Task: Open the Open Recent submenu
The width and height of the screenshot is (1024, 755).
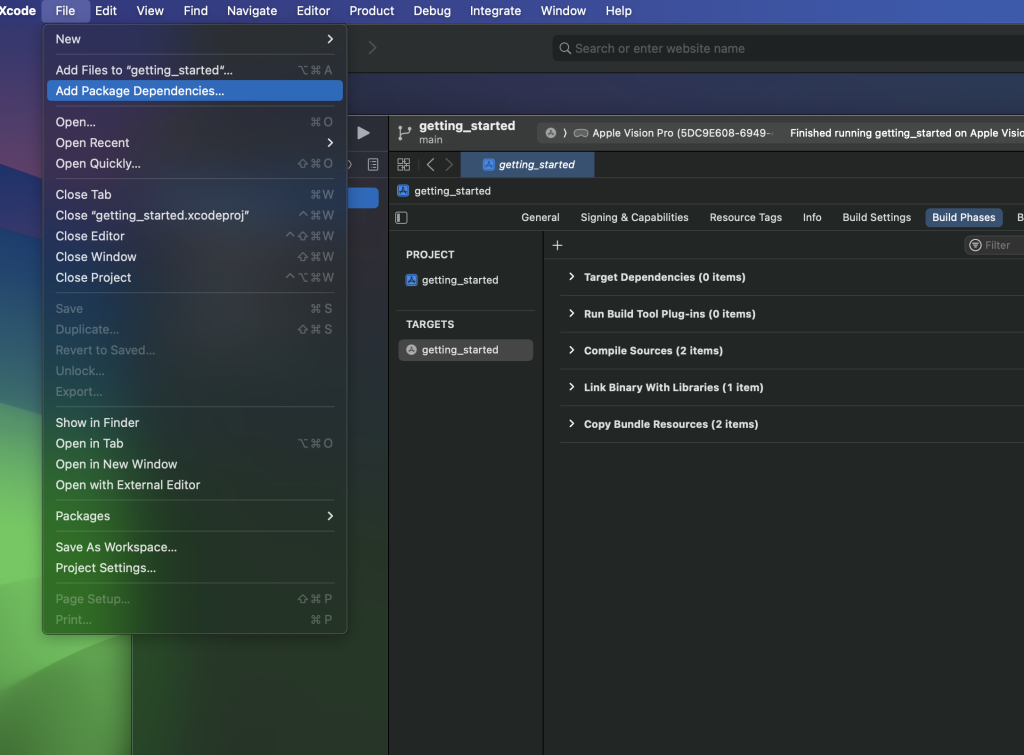Action: click(195, 143)
